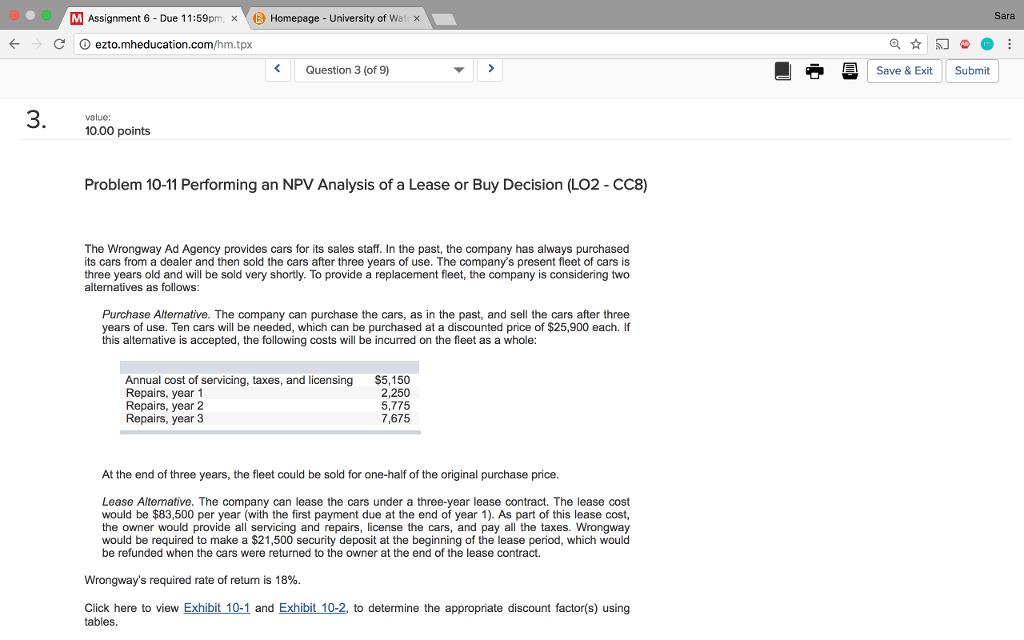1024x640 pixels.
Task: Click the red window close button
Action: click(14, 15)
